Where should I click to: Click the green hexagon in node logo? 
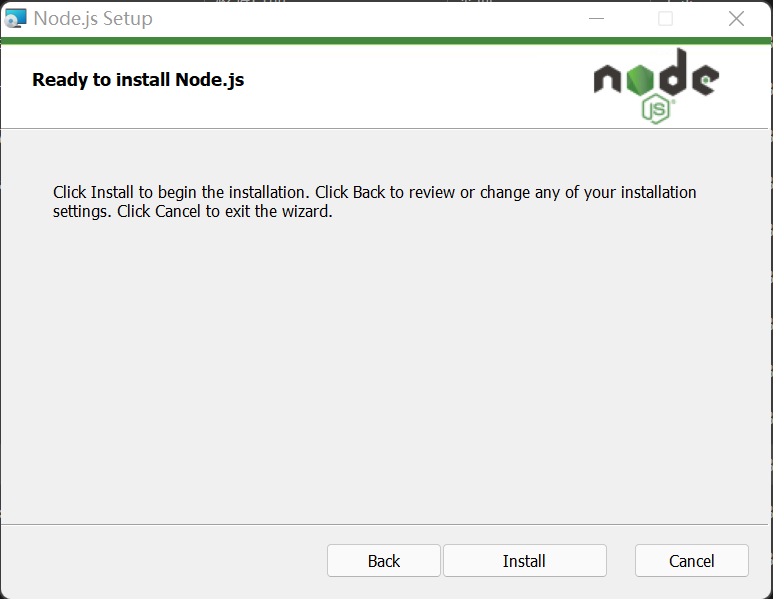[640, 79]
